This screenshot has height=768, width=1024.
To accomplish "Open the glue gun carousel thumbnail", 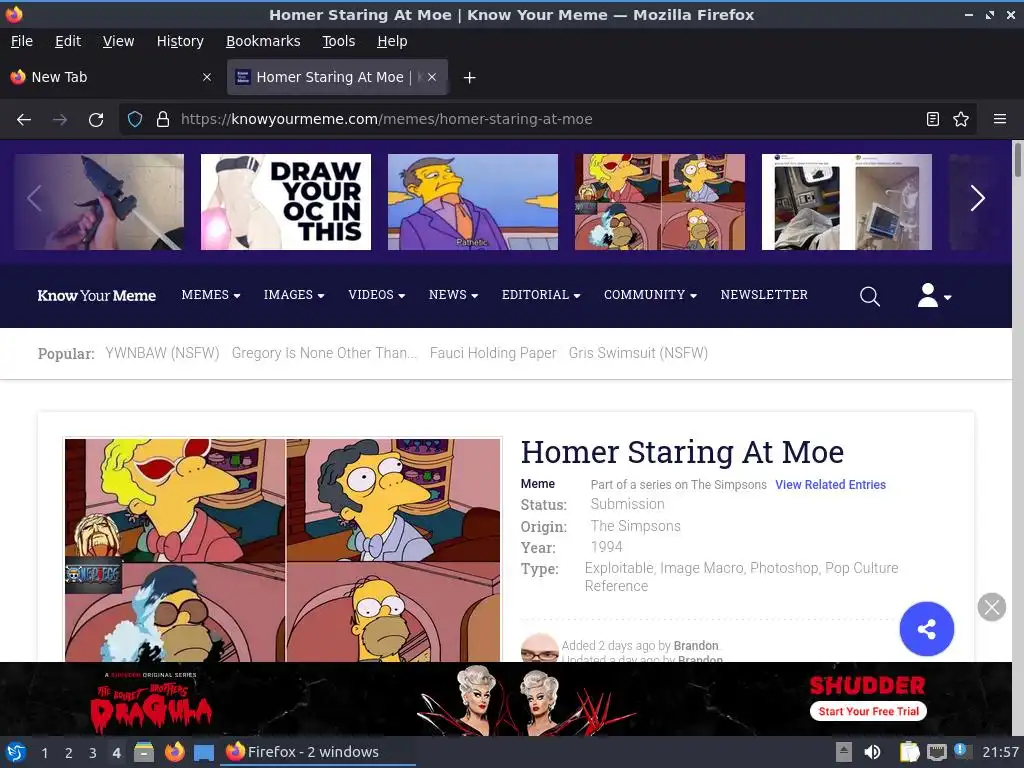I will (99, 202).
